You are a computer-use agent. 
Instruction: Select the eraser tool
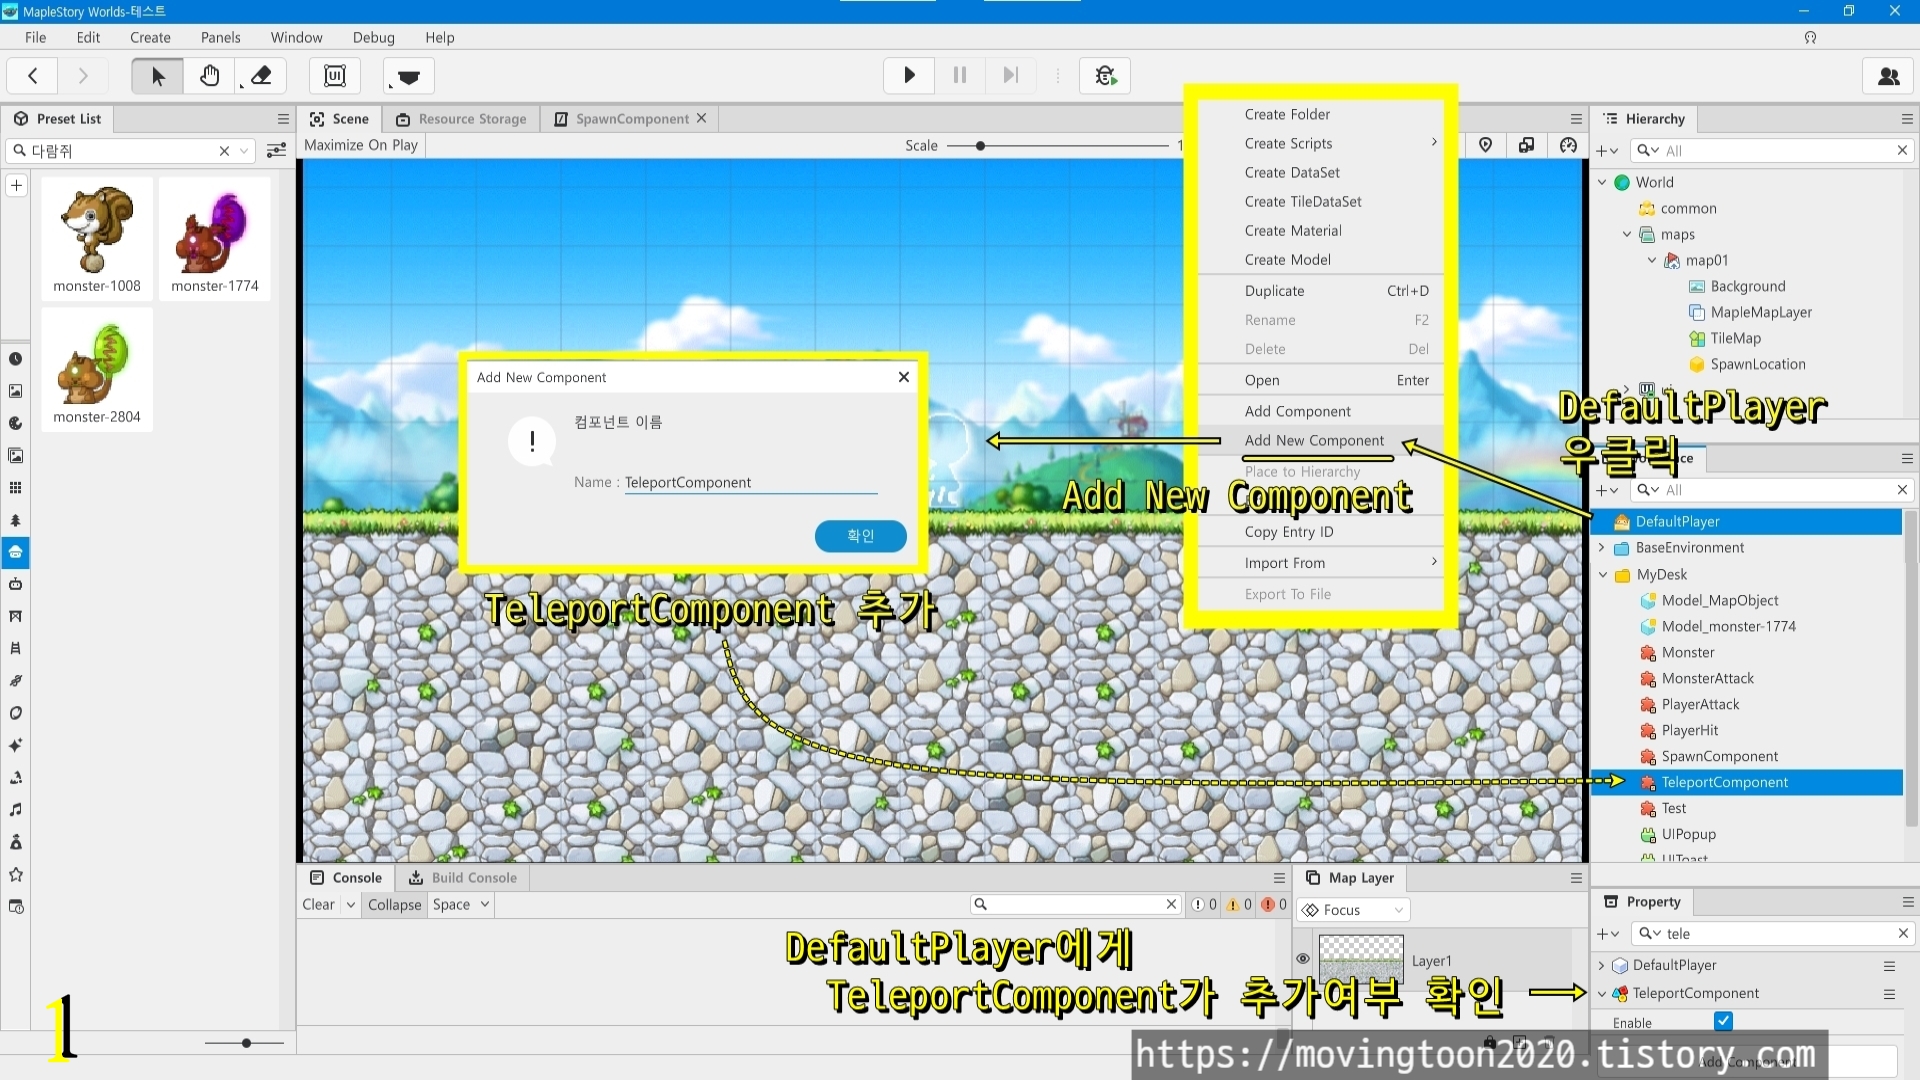pyautogui.click(x=261, y=75)
